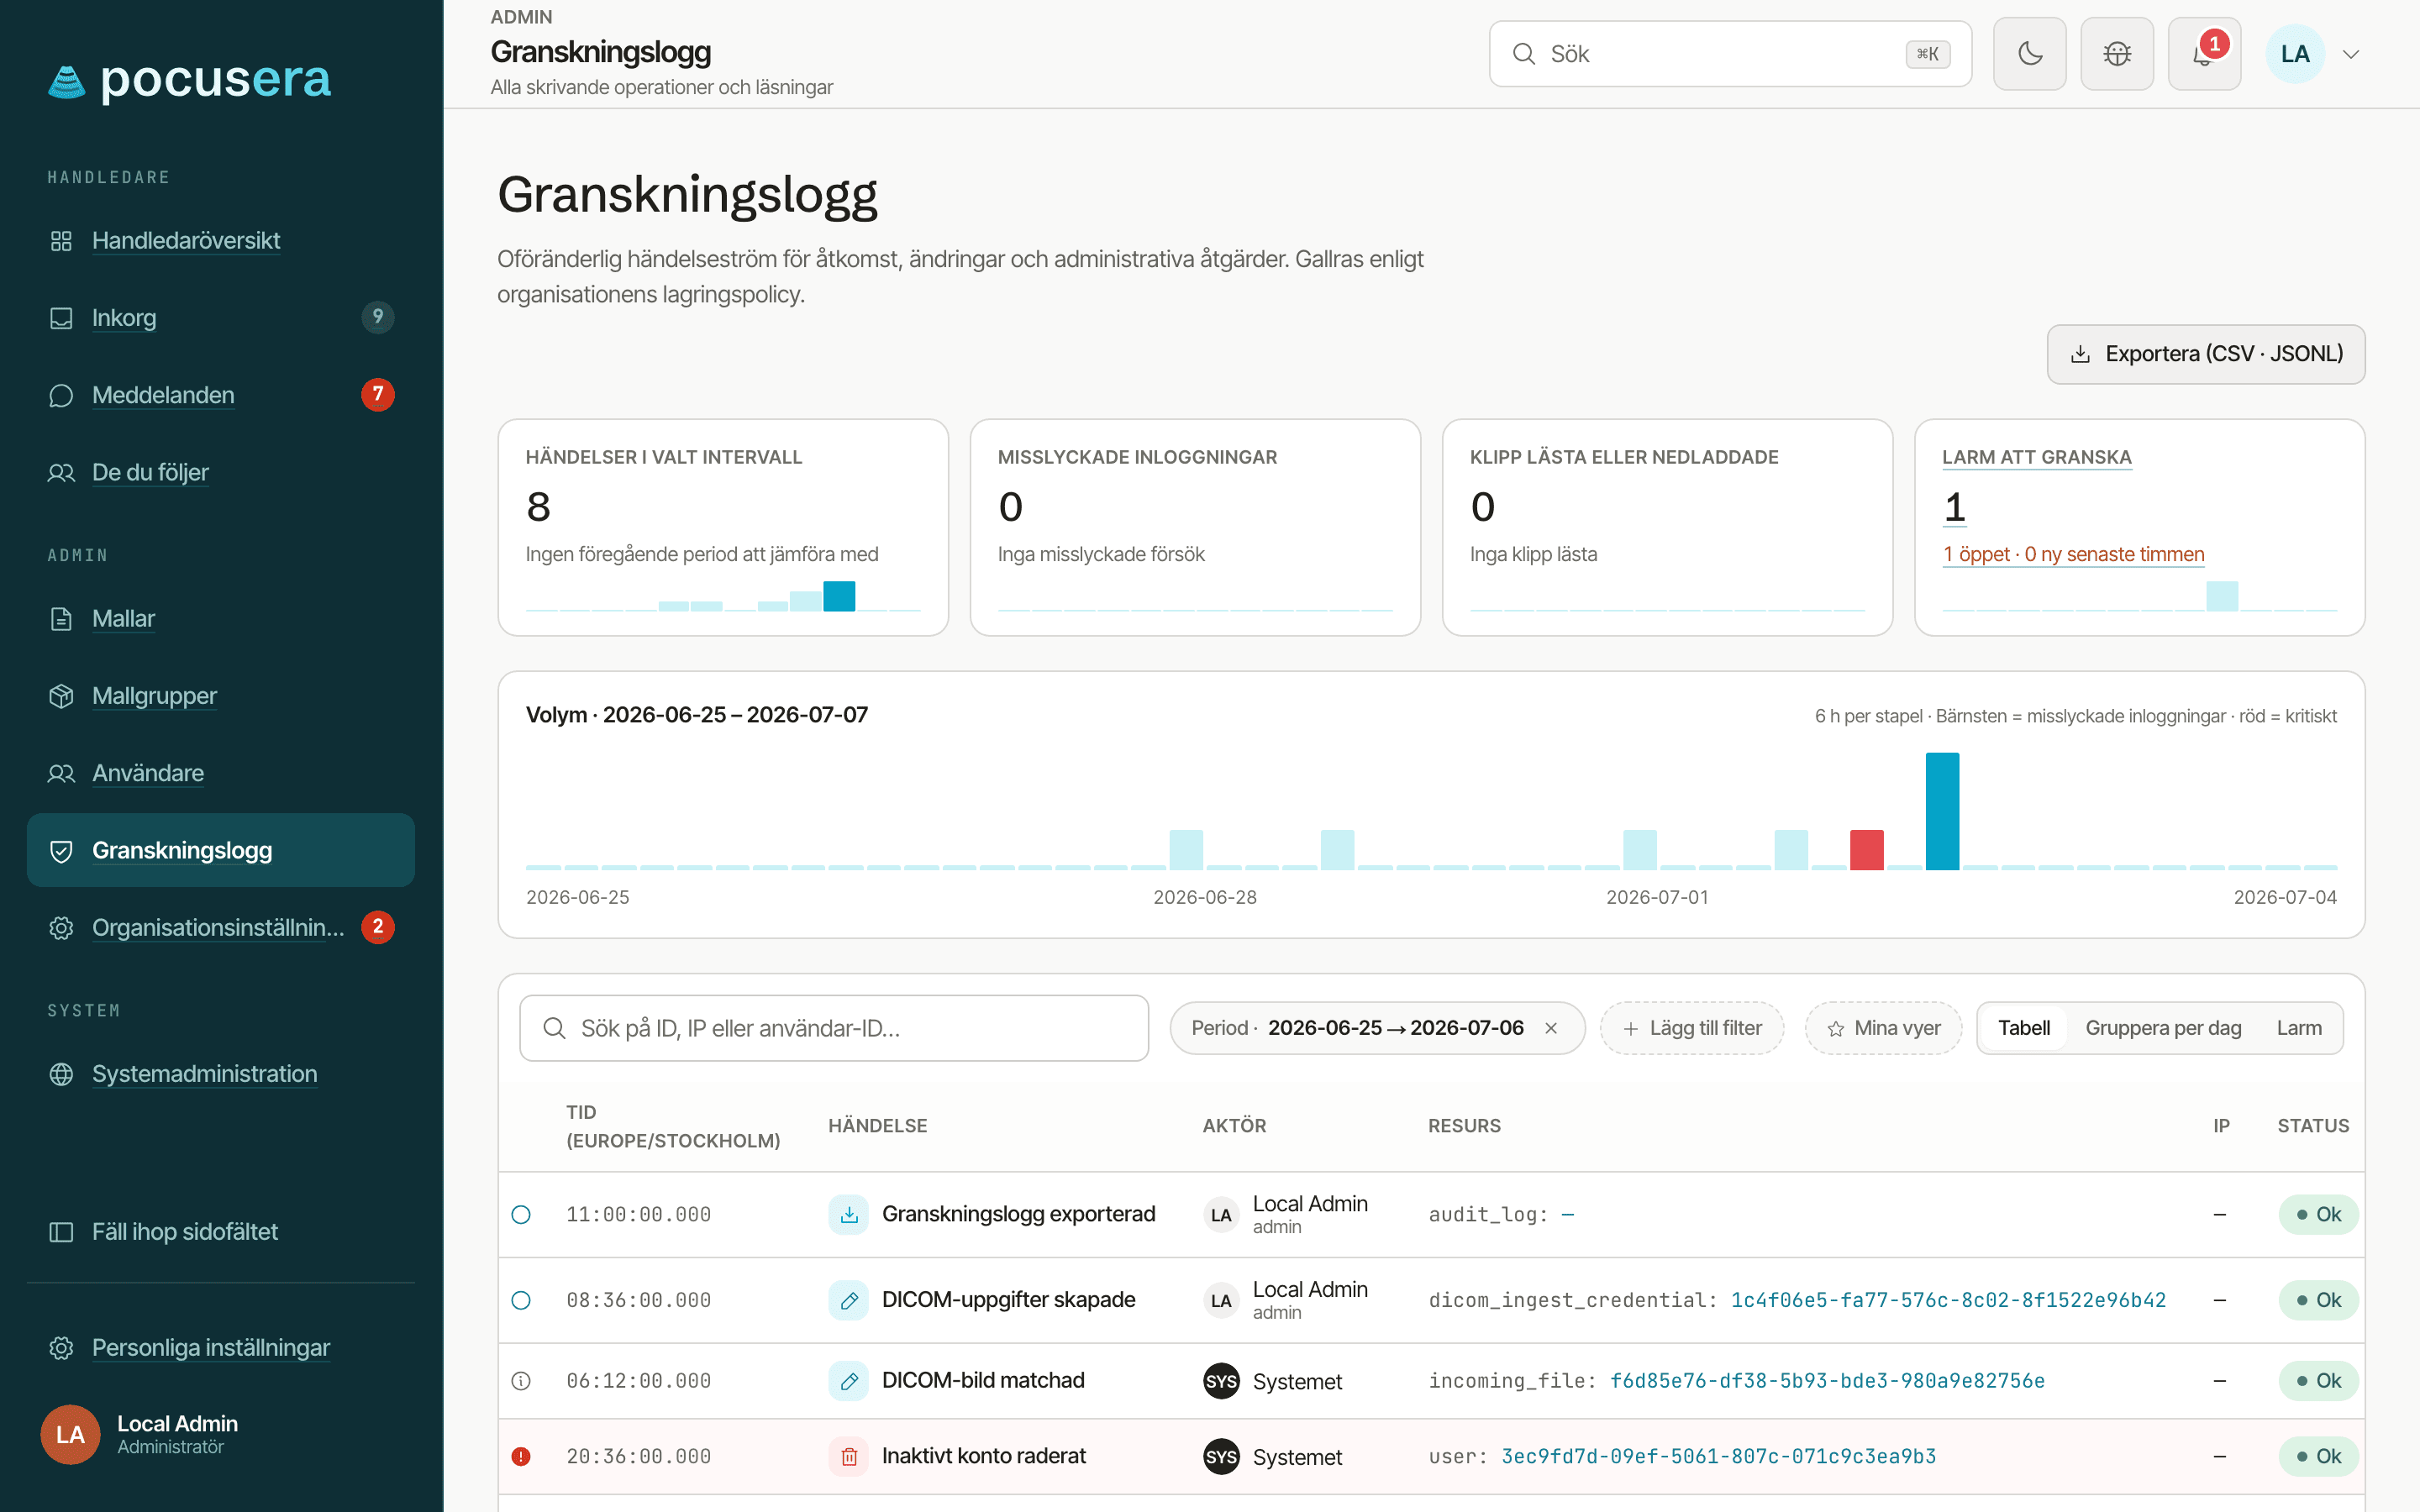Click the LA avatar in top bar
The image size is (2420, 1512).
[x=2295, y=54]
